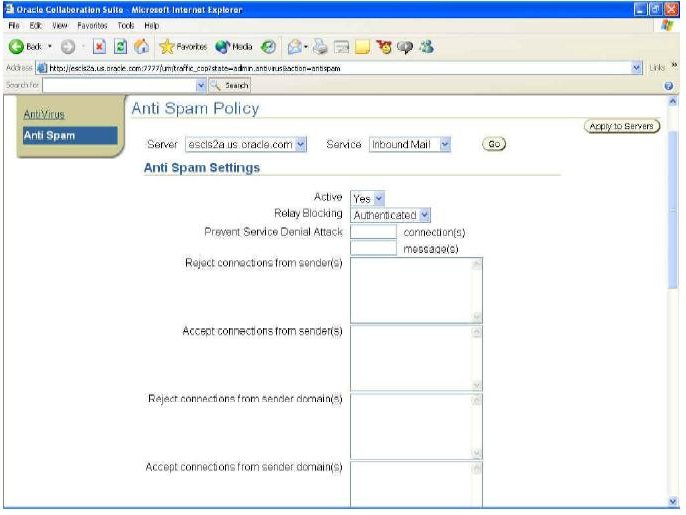
Task: Open the Relay Blocking dropdown
Action: [x=424, y=215]
